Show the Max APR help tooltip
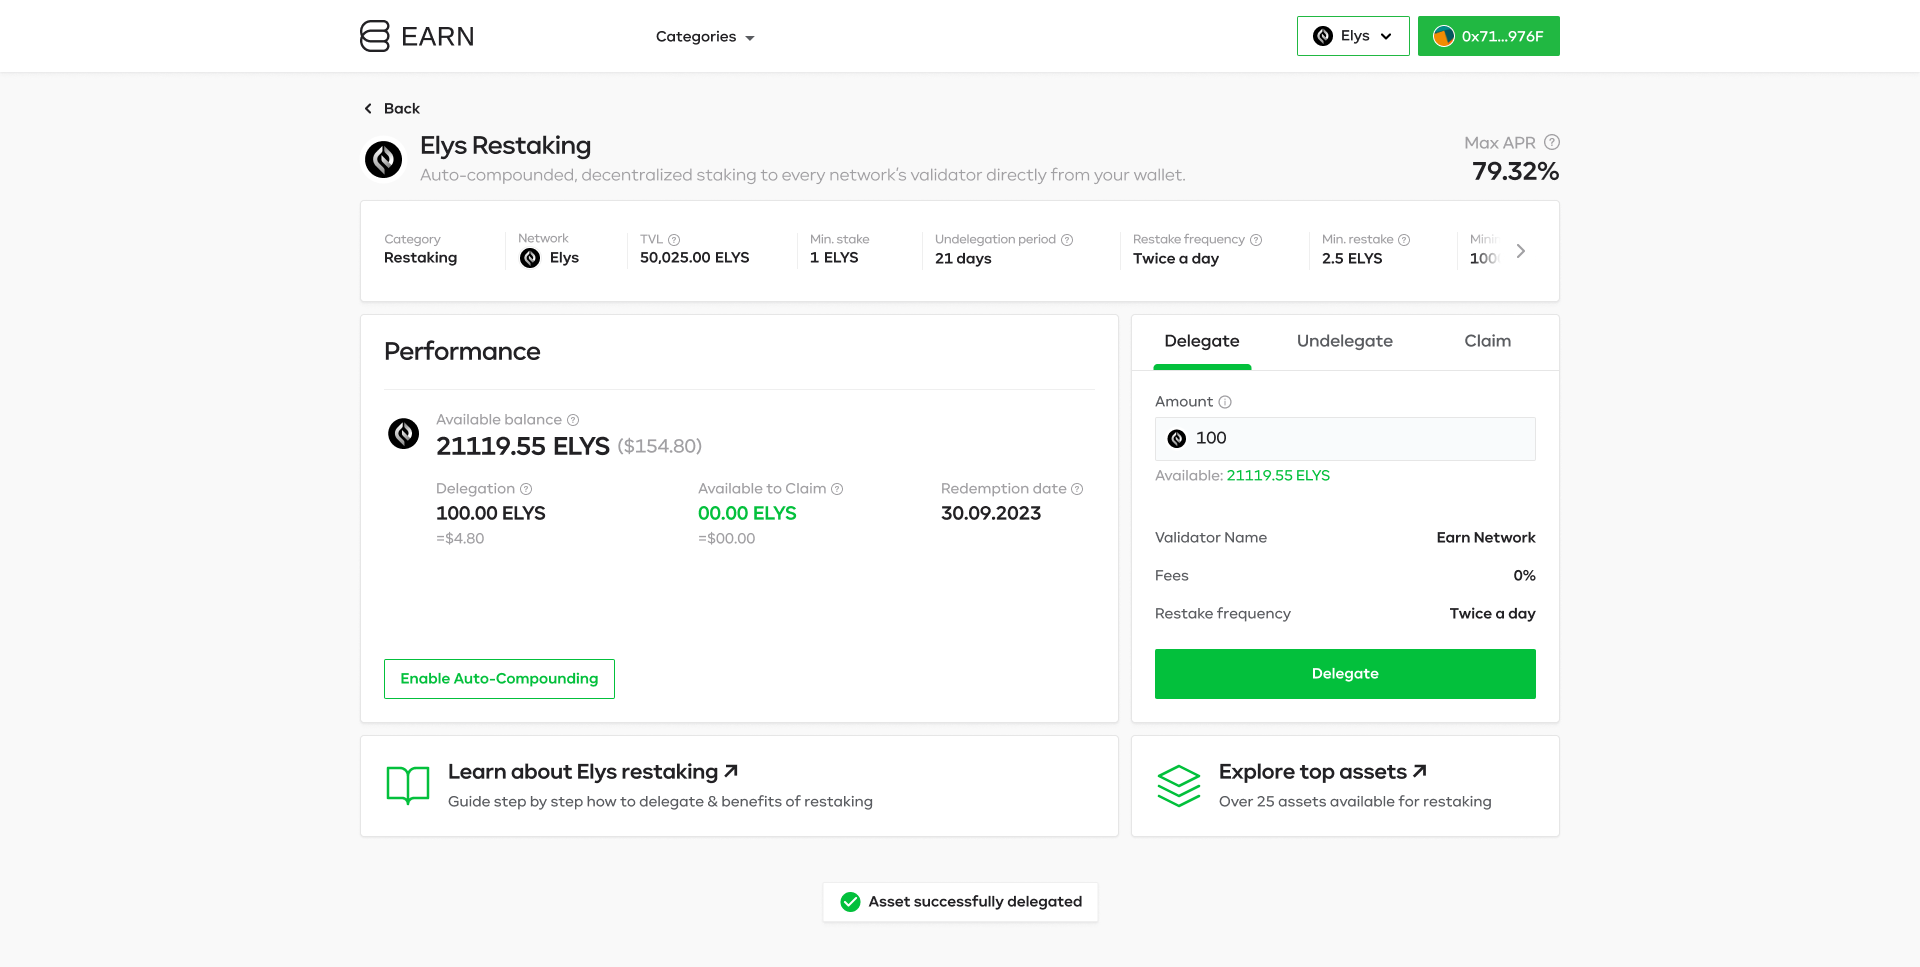The image size is (1920, 967). click(1552, 142)
